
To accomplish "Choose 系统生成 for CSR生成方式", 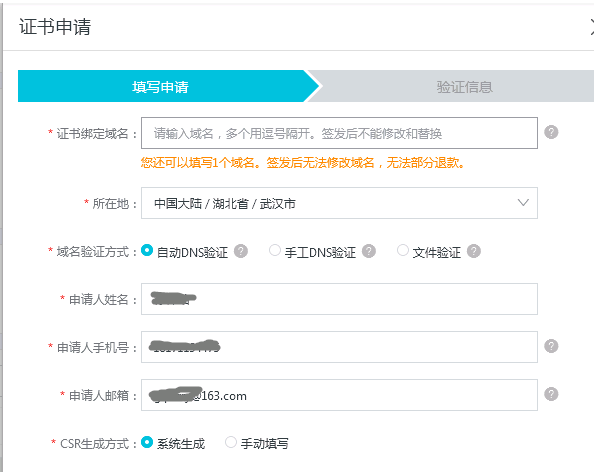I will pos(147,442).
